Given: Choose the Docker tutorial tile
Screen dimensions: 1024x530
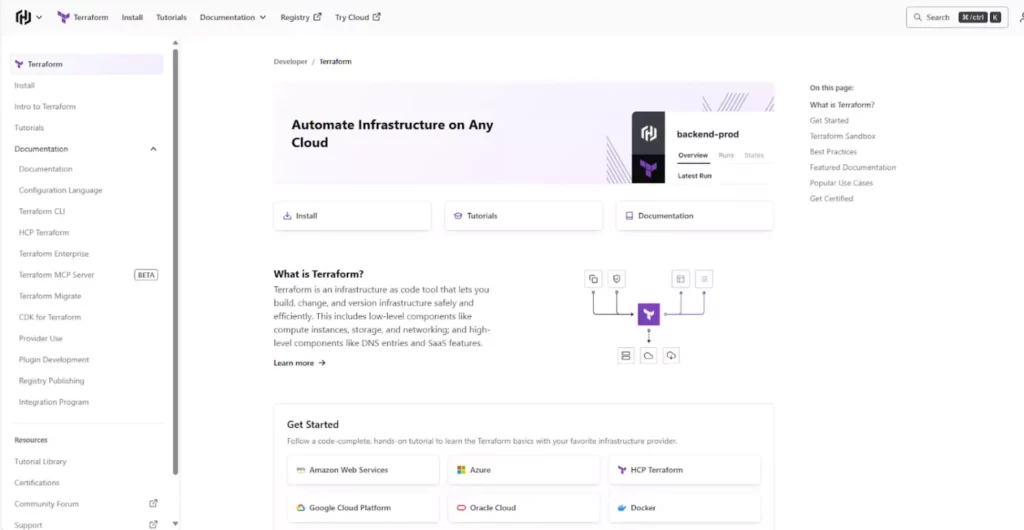Looking at the screenshot, I should tap(685, 508).
